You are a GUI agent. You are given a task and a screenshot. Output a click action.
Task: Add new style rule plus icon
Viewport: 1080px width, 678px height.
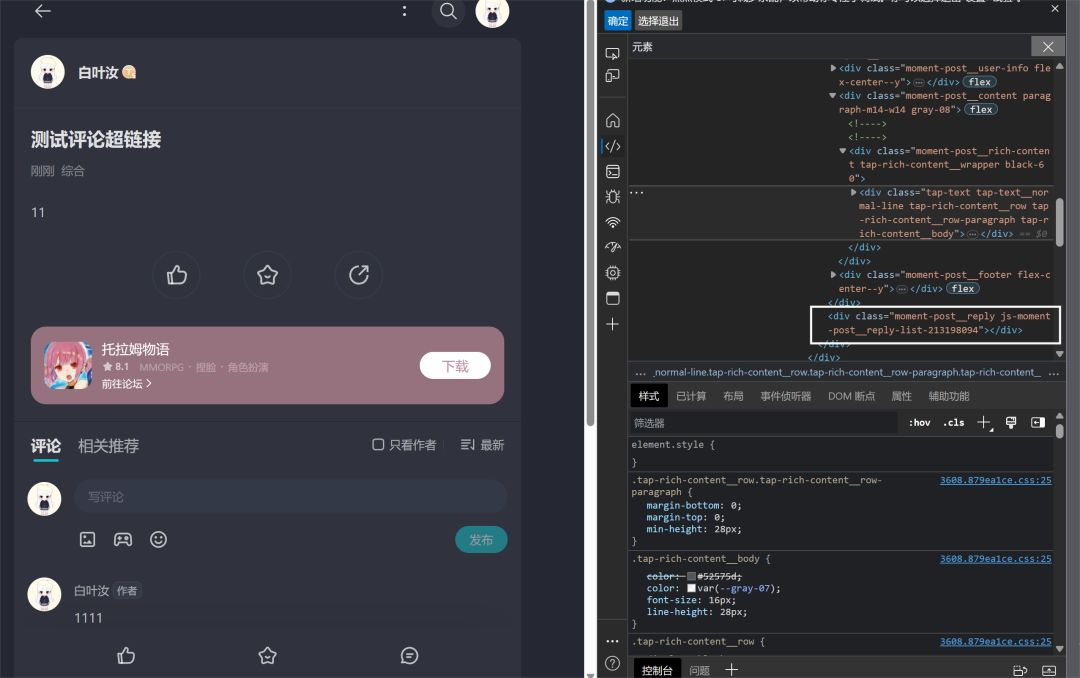point(985,423)
